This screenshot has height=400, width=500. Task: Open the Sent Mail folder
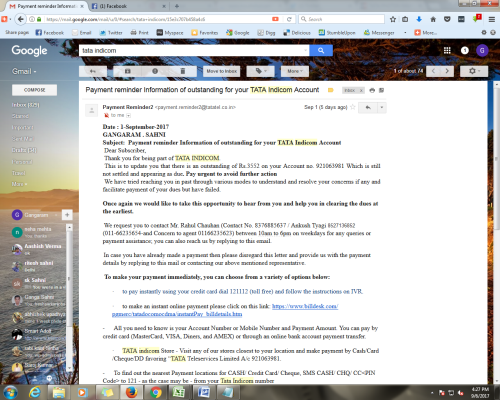click(x=22, y=139)
